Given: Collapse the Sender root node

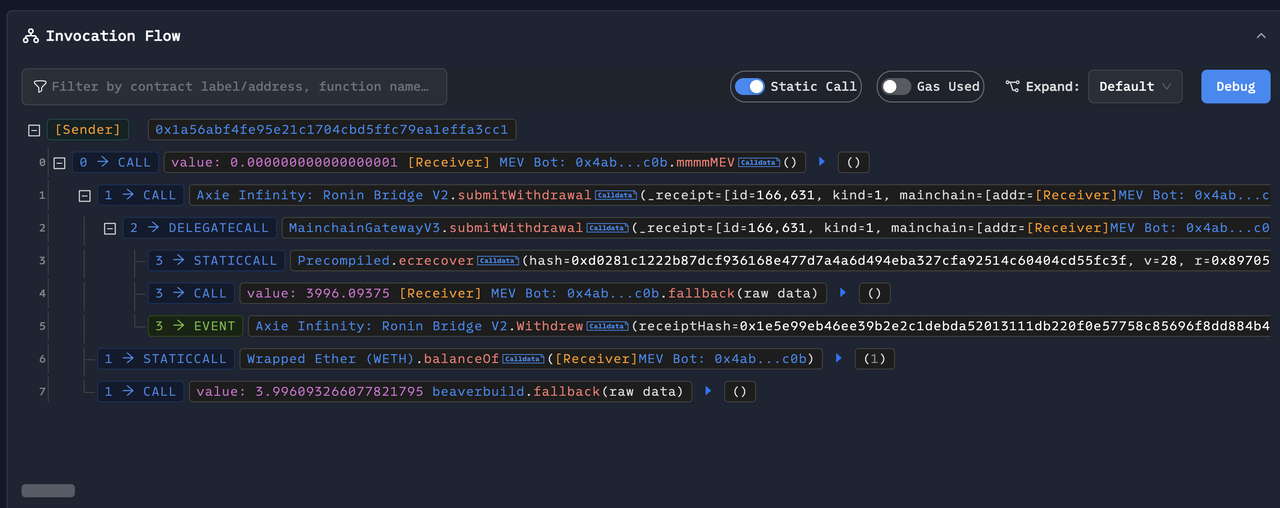Looking at the screenshot, I should 34,130.
